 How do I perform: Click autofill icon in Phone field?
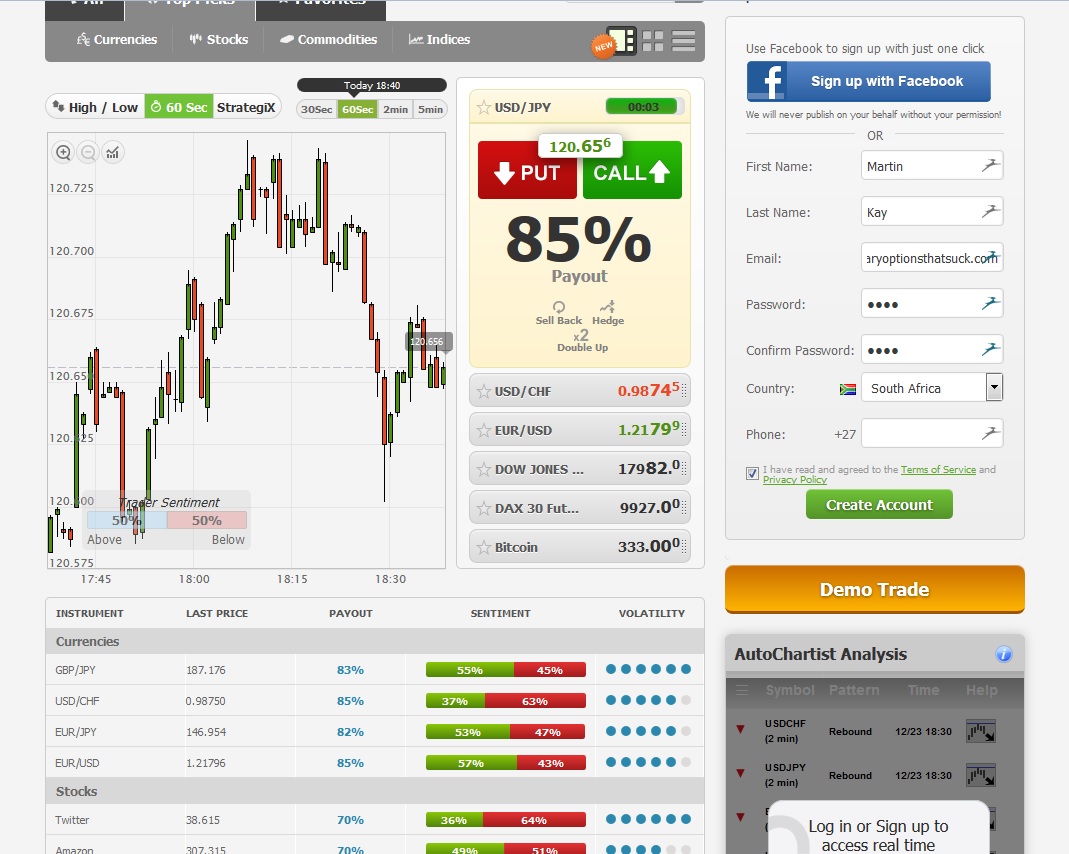click(991, 432)
